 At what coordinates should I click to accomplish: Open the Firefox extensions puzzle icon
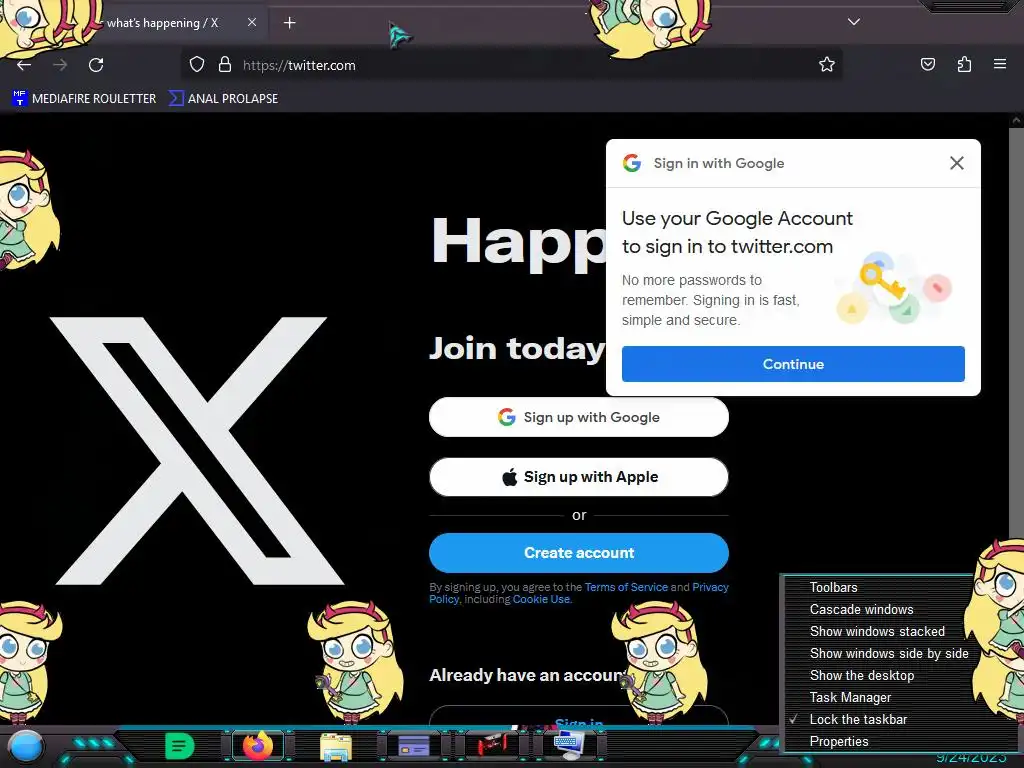(x=964, y=64)
